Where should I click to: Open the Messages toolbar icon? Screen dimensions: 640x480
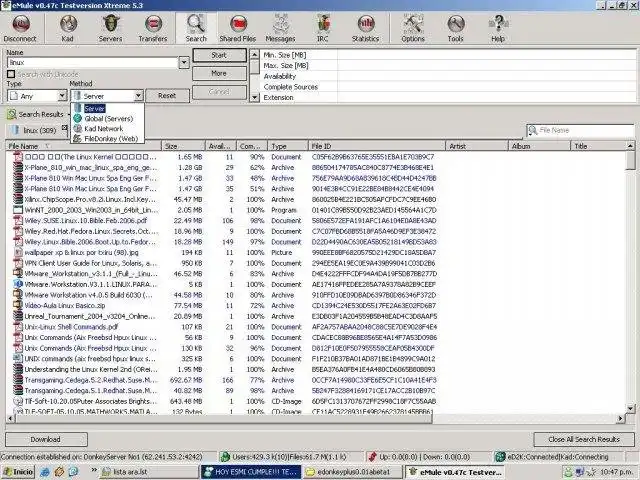(280, 24)
